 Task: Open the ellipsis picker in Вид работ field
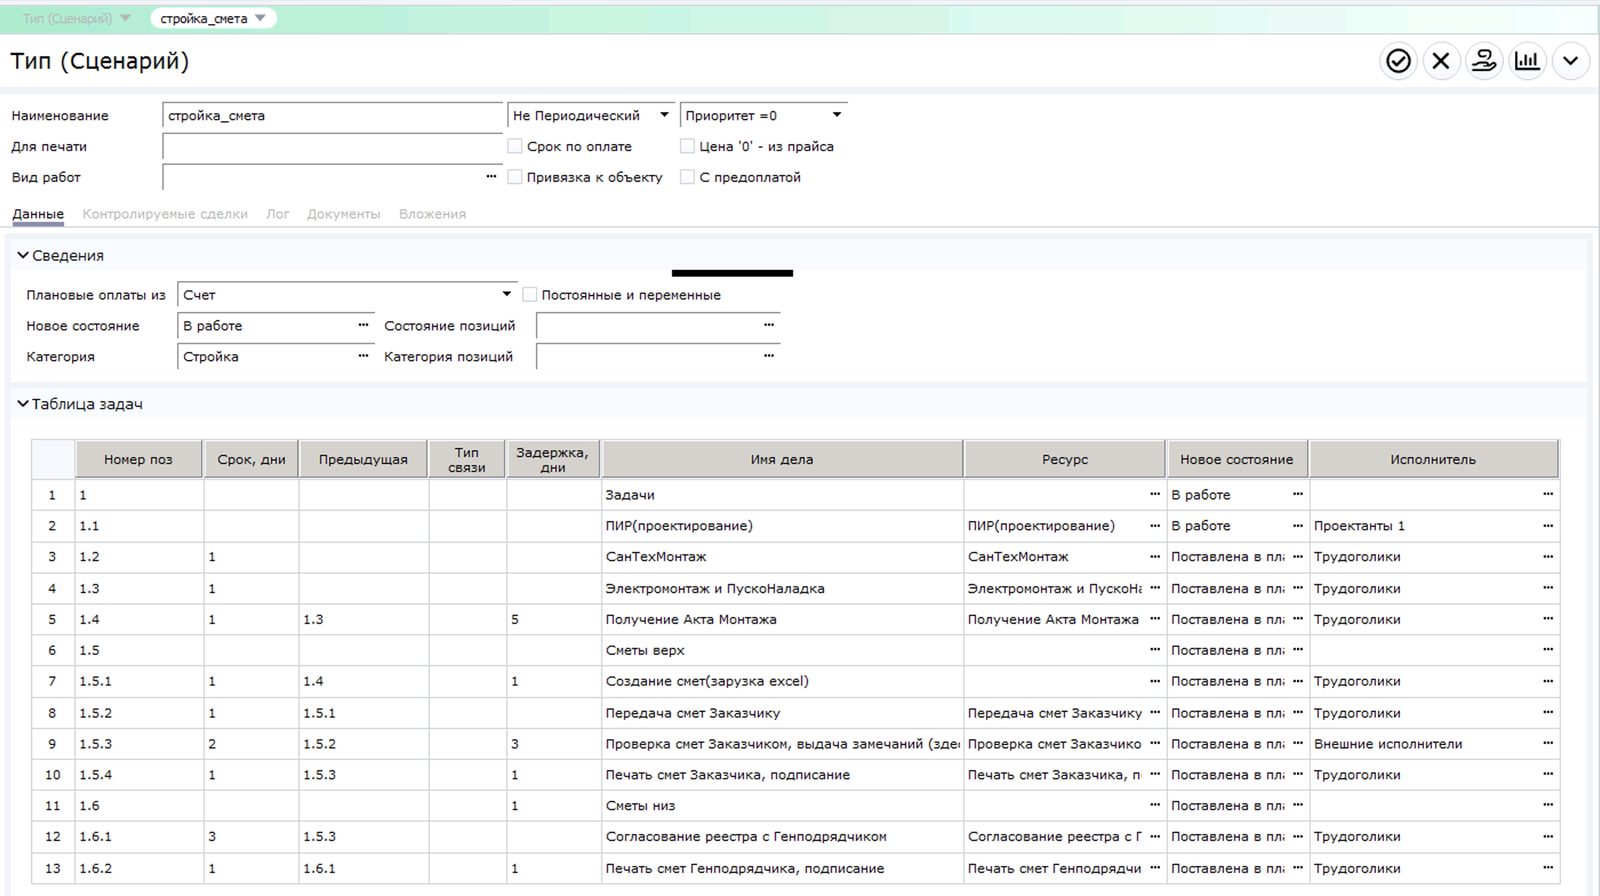(491, 177)
